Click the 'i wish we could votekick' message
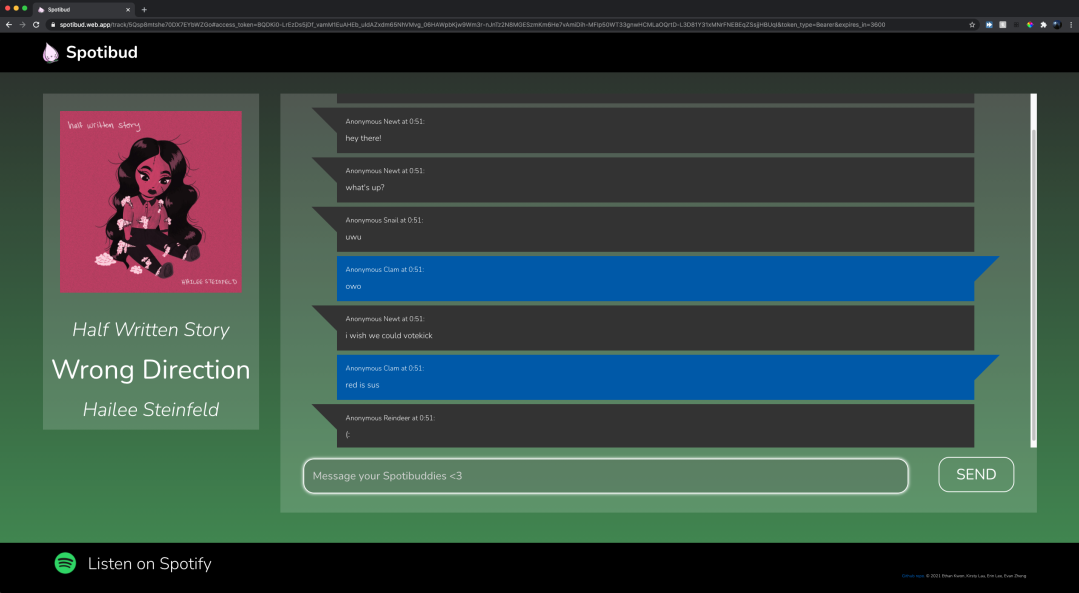Screen dimensions: 1079x593 tap(655, 328)
